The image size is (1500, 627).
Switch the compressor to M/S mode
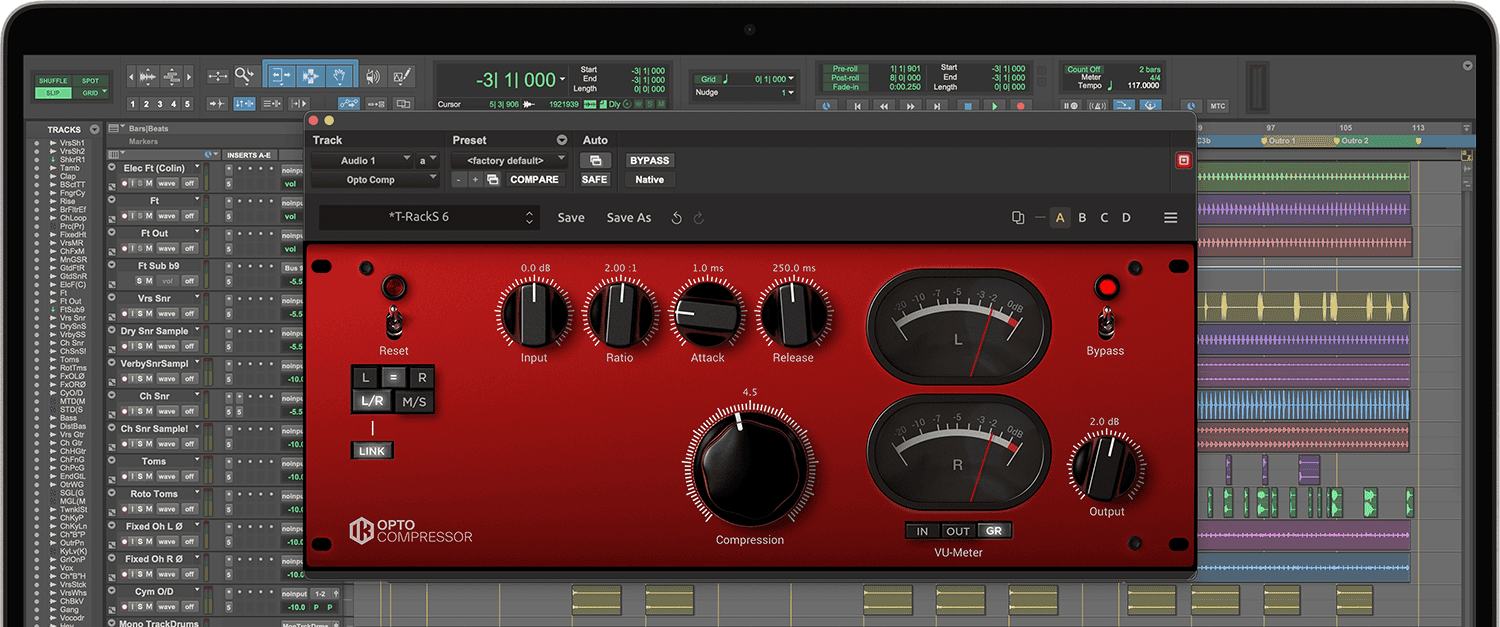click(413, 399)
